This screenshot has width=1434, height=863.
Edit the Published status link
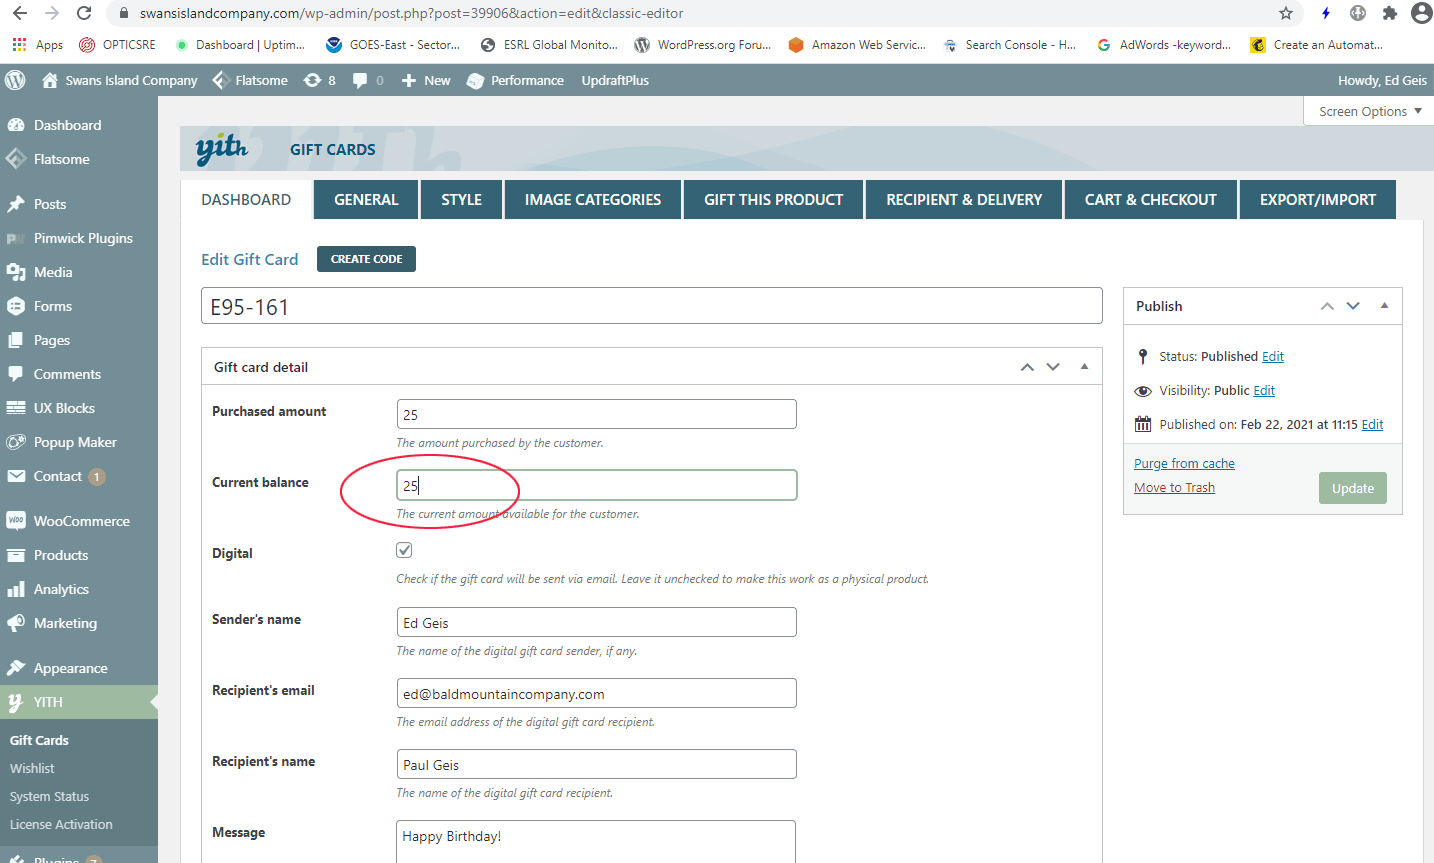tap(1273, 357)
